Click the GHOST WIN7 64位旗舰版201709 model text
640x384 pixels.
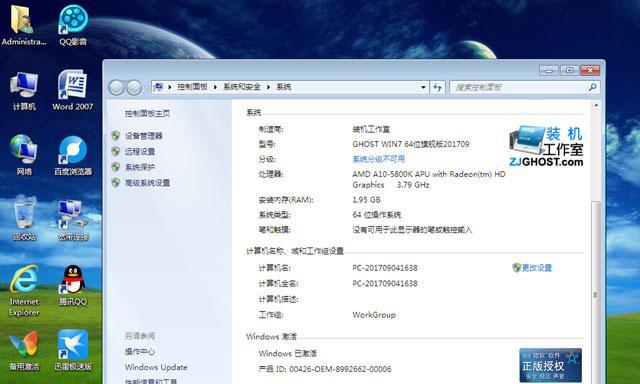(x=411, y=144)
